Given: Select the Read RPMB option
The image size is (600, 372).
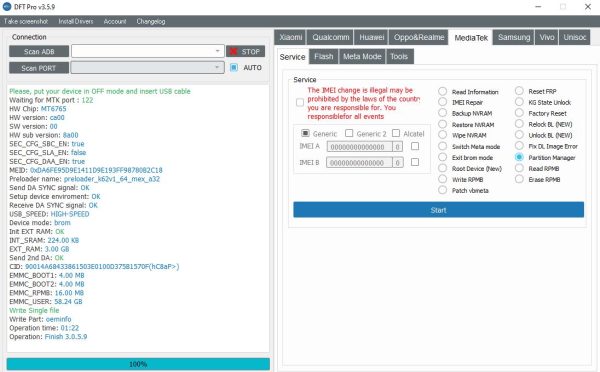Looking at the screenshot, I should click(519, 168).
